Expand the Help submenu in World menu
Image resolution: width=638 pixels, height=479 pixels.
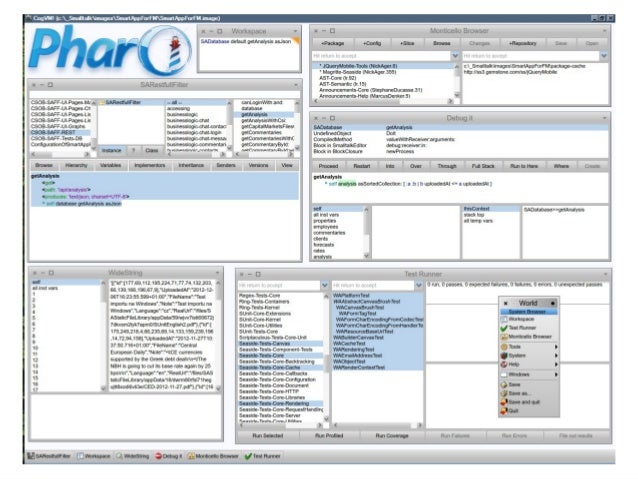(x=529, y=364)
